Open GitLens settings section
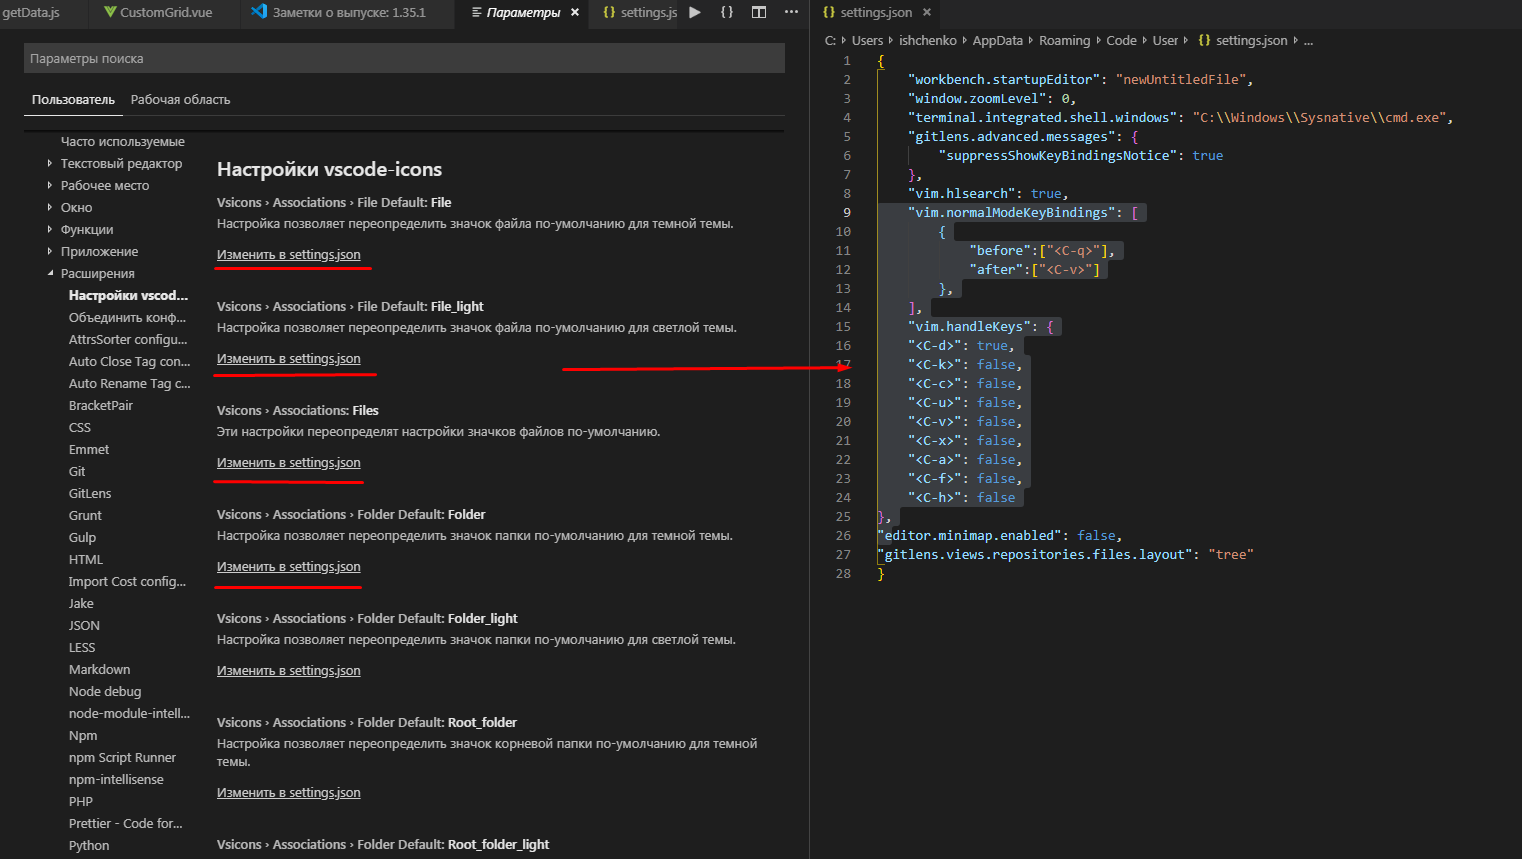 click(x=89, y=493)
